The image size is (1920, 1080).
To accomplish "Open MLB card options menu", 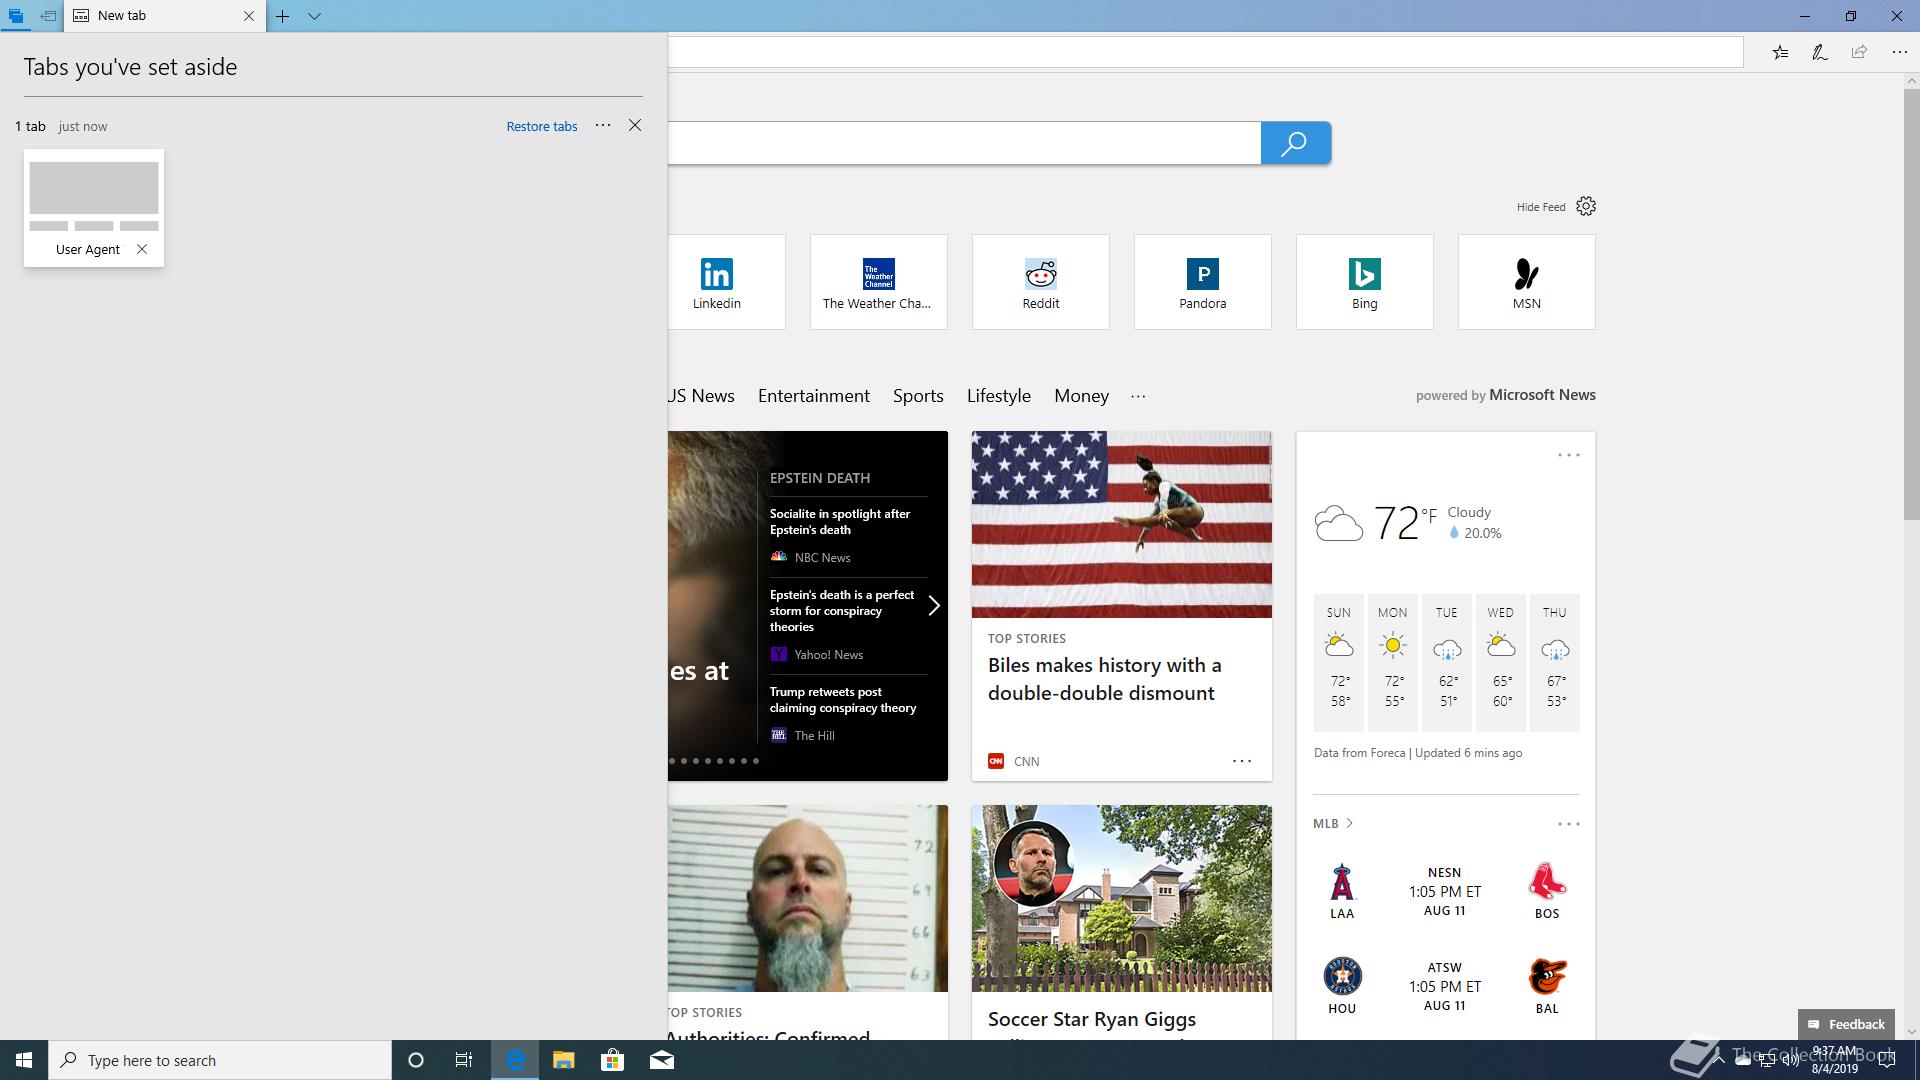I will tap(1568, 824).
